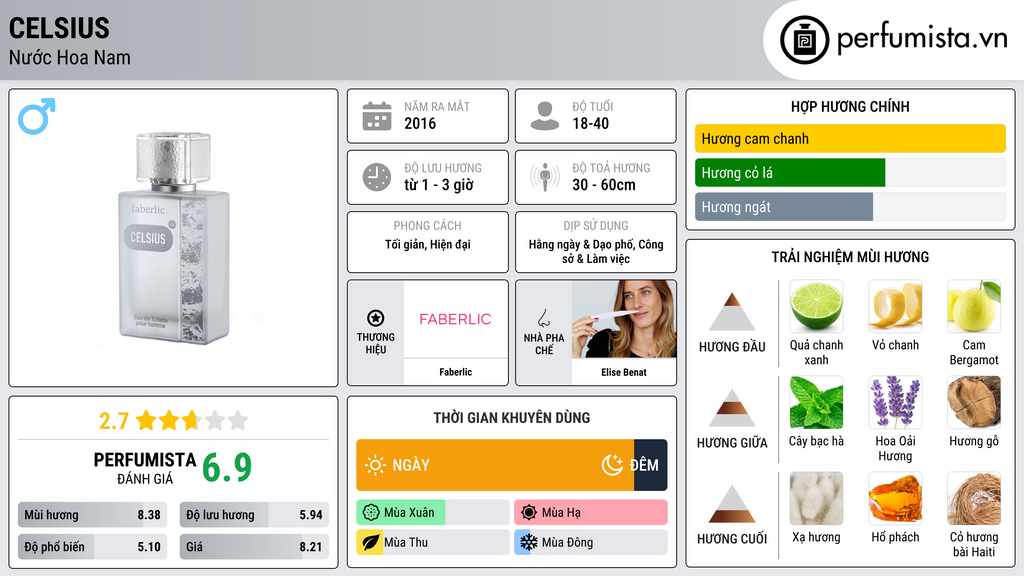This screenshot has width=1024, height=576.
Task: Click the Xạ hương musk image
Action: [x=816, y=498]
